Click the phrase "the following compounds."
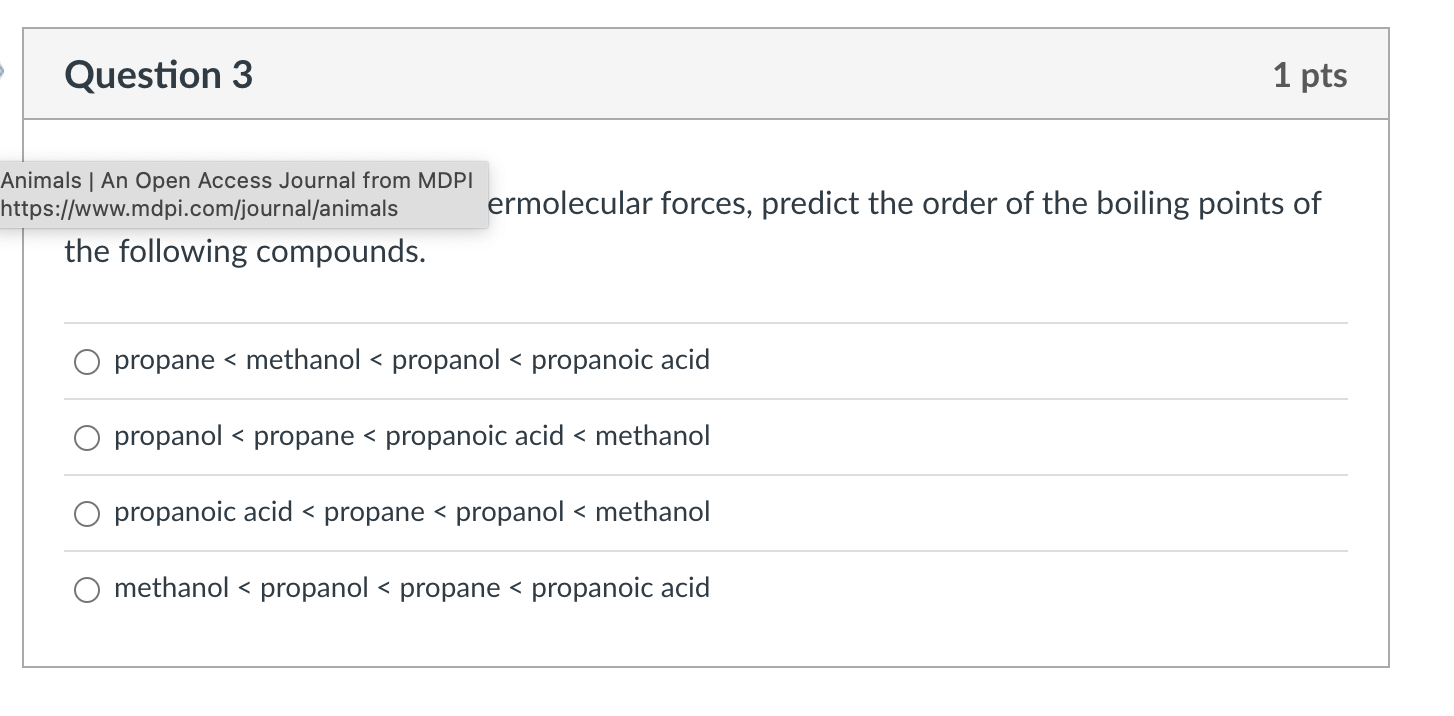The height and width of the screenshot is (716, 1454). (245, 251)
